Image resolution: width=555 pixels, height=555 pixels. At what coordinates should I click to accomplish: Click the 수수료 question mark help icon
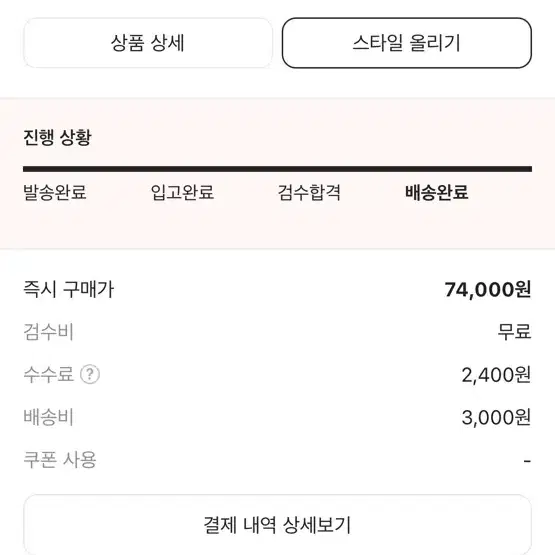click(x=90, y=374)
